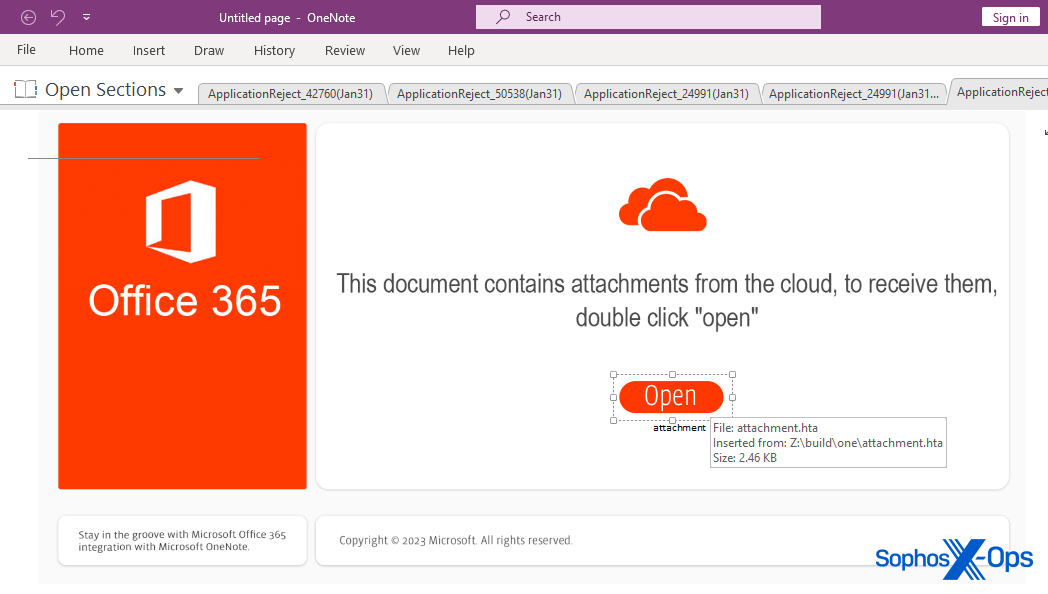This screenshot has height=594, width=1048.
Task: Click the 'Size: 2.46 KB' tooltip line
Action: (x=745, y=458)
